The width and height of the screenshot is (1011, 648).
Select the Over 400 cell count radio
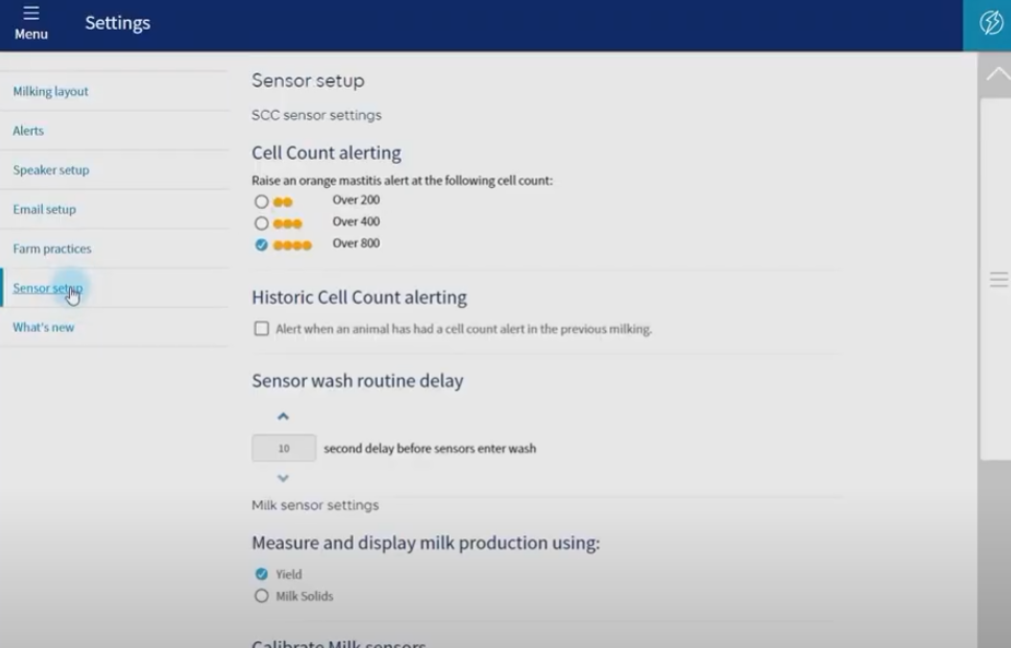(x=261, y=224)
